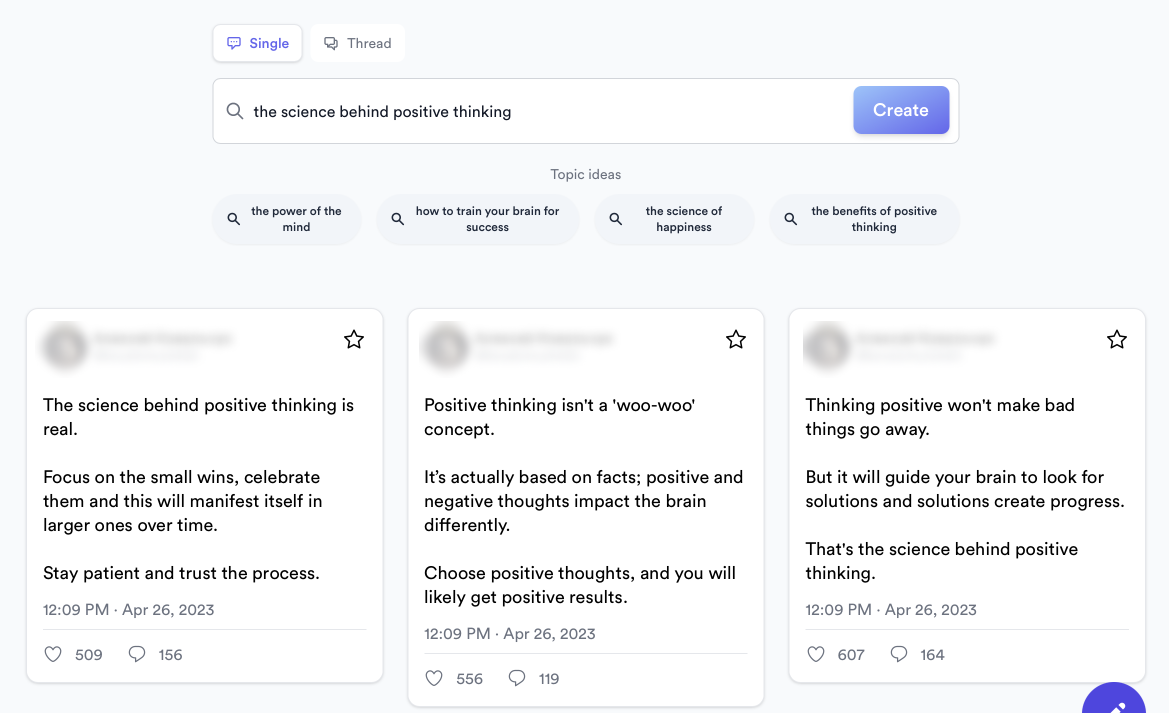The image size is (1169, 713).
Task: Click the blurred avatar on the first card
Action: point(65,346)
